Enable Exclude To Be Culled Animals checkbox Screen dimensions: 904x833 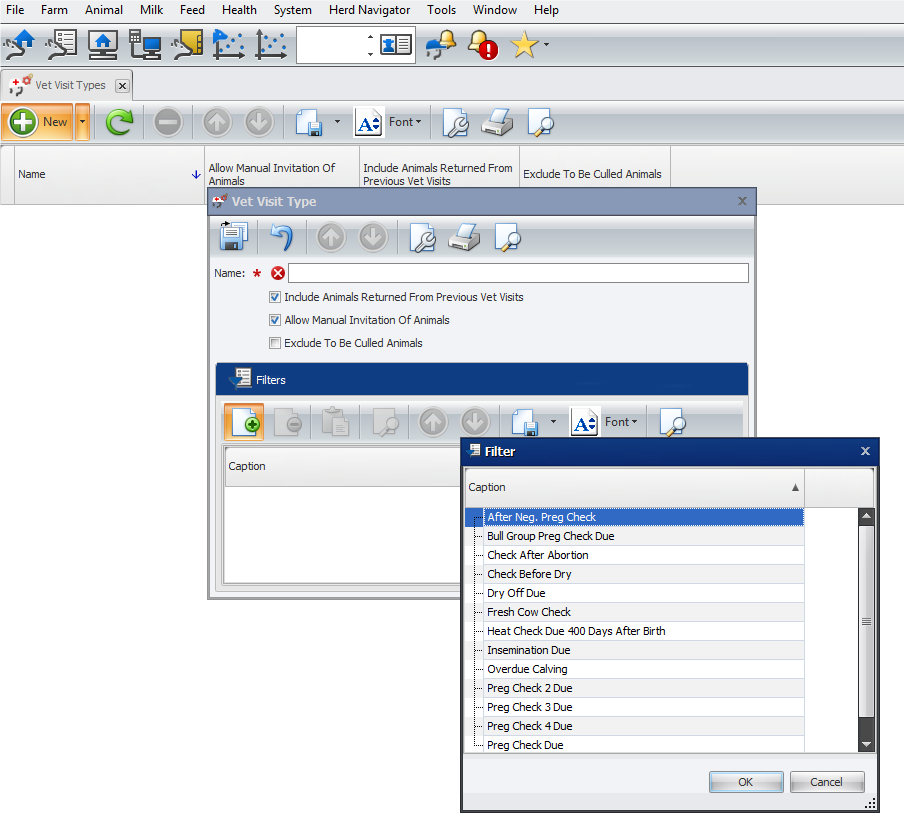pyautogui.click(x=275, y=343)
